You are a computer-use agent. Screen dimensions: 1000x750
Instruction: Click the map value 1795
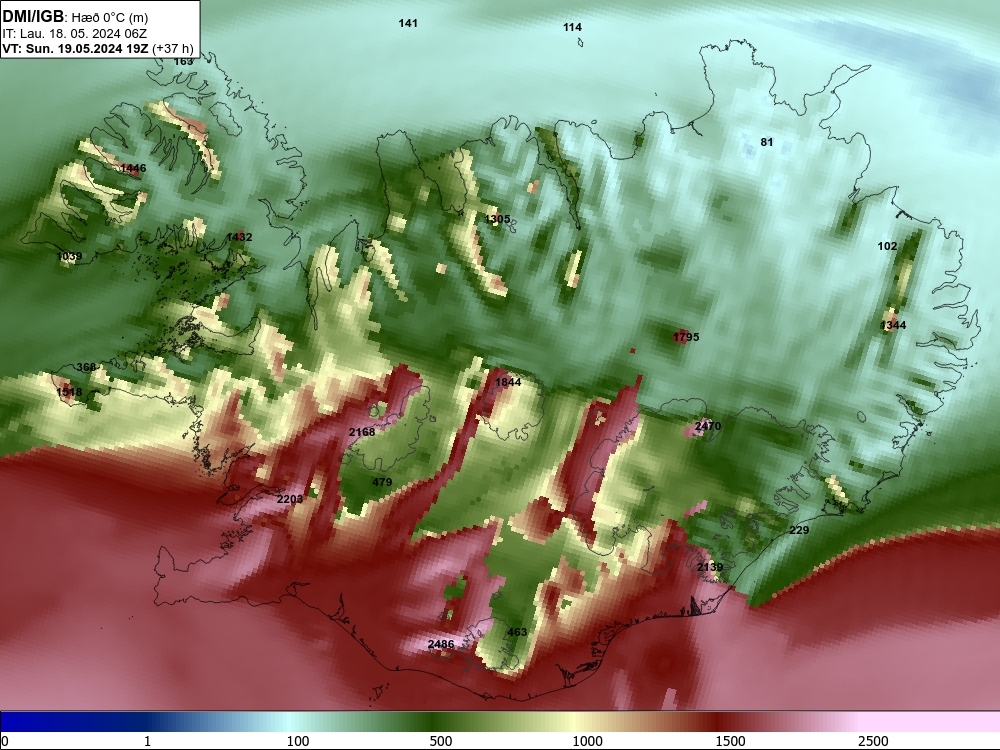point(686,337)
